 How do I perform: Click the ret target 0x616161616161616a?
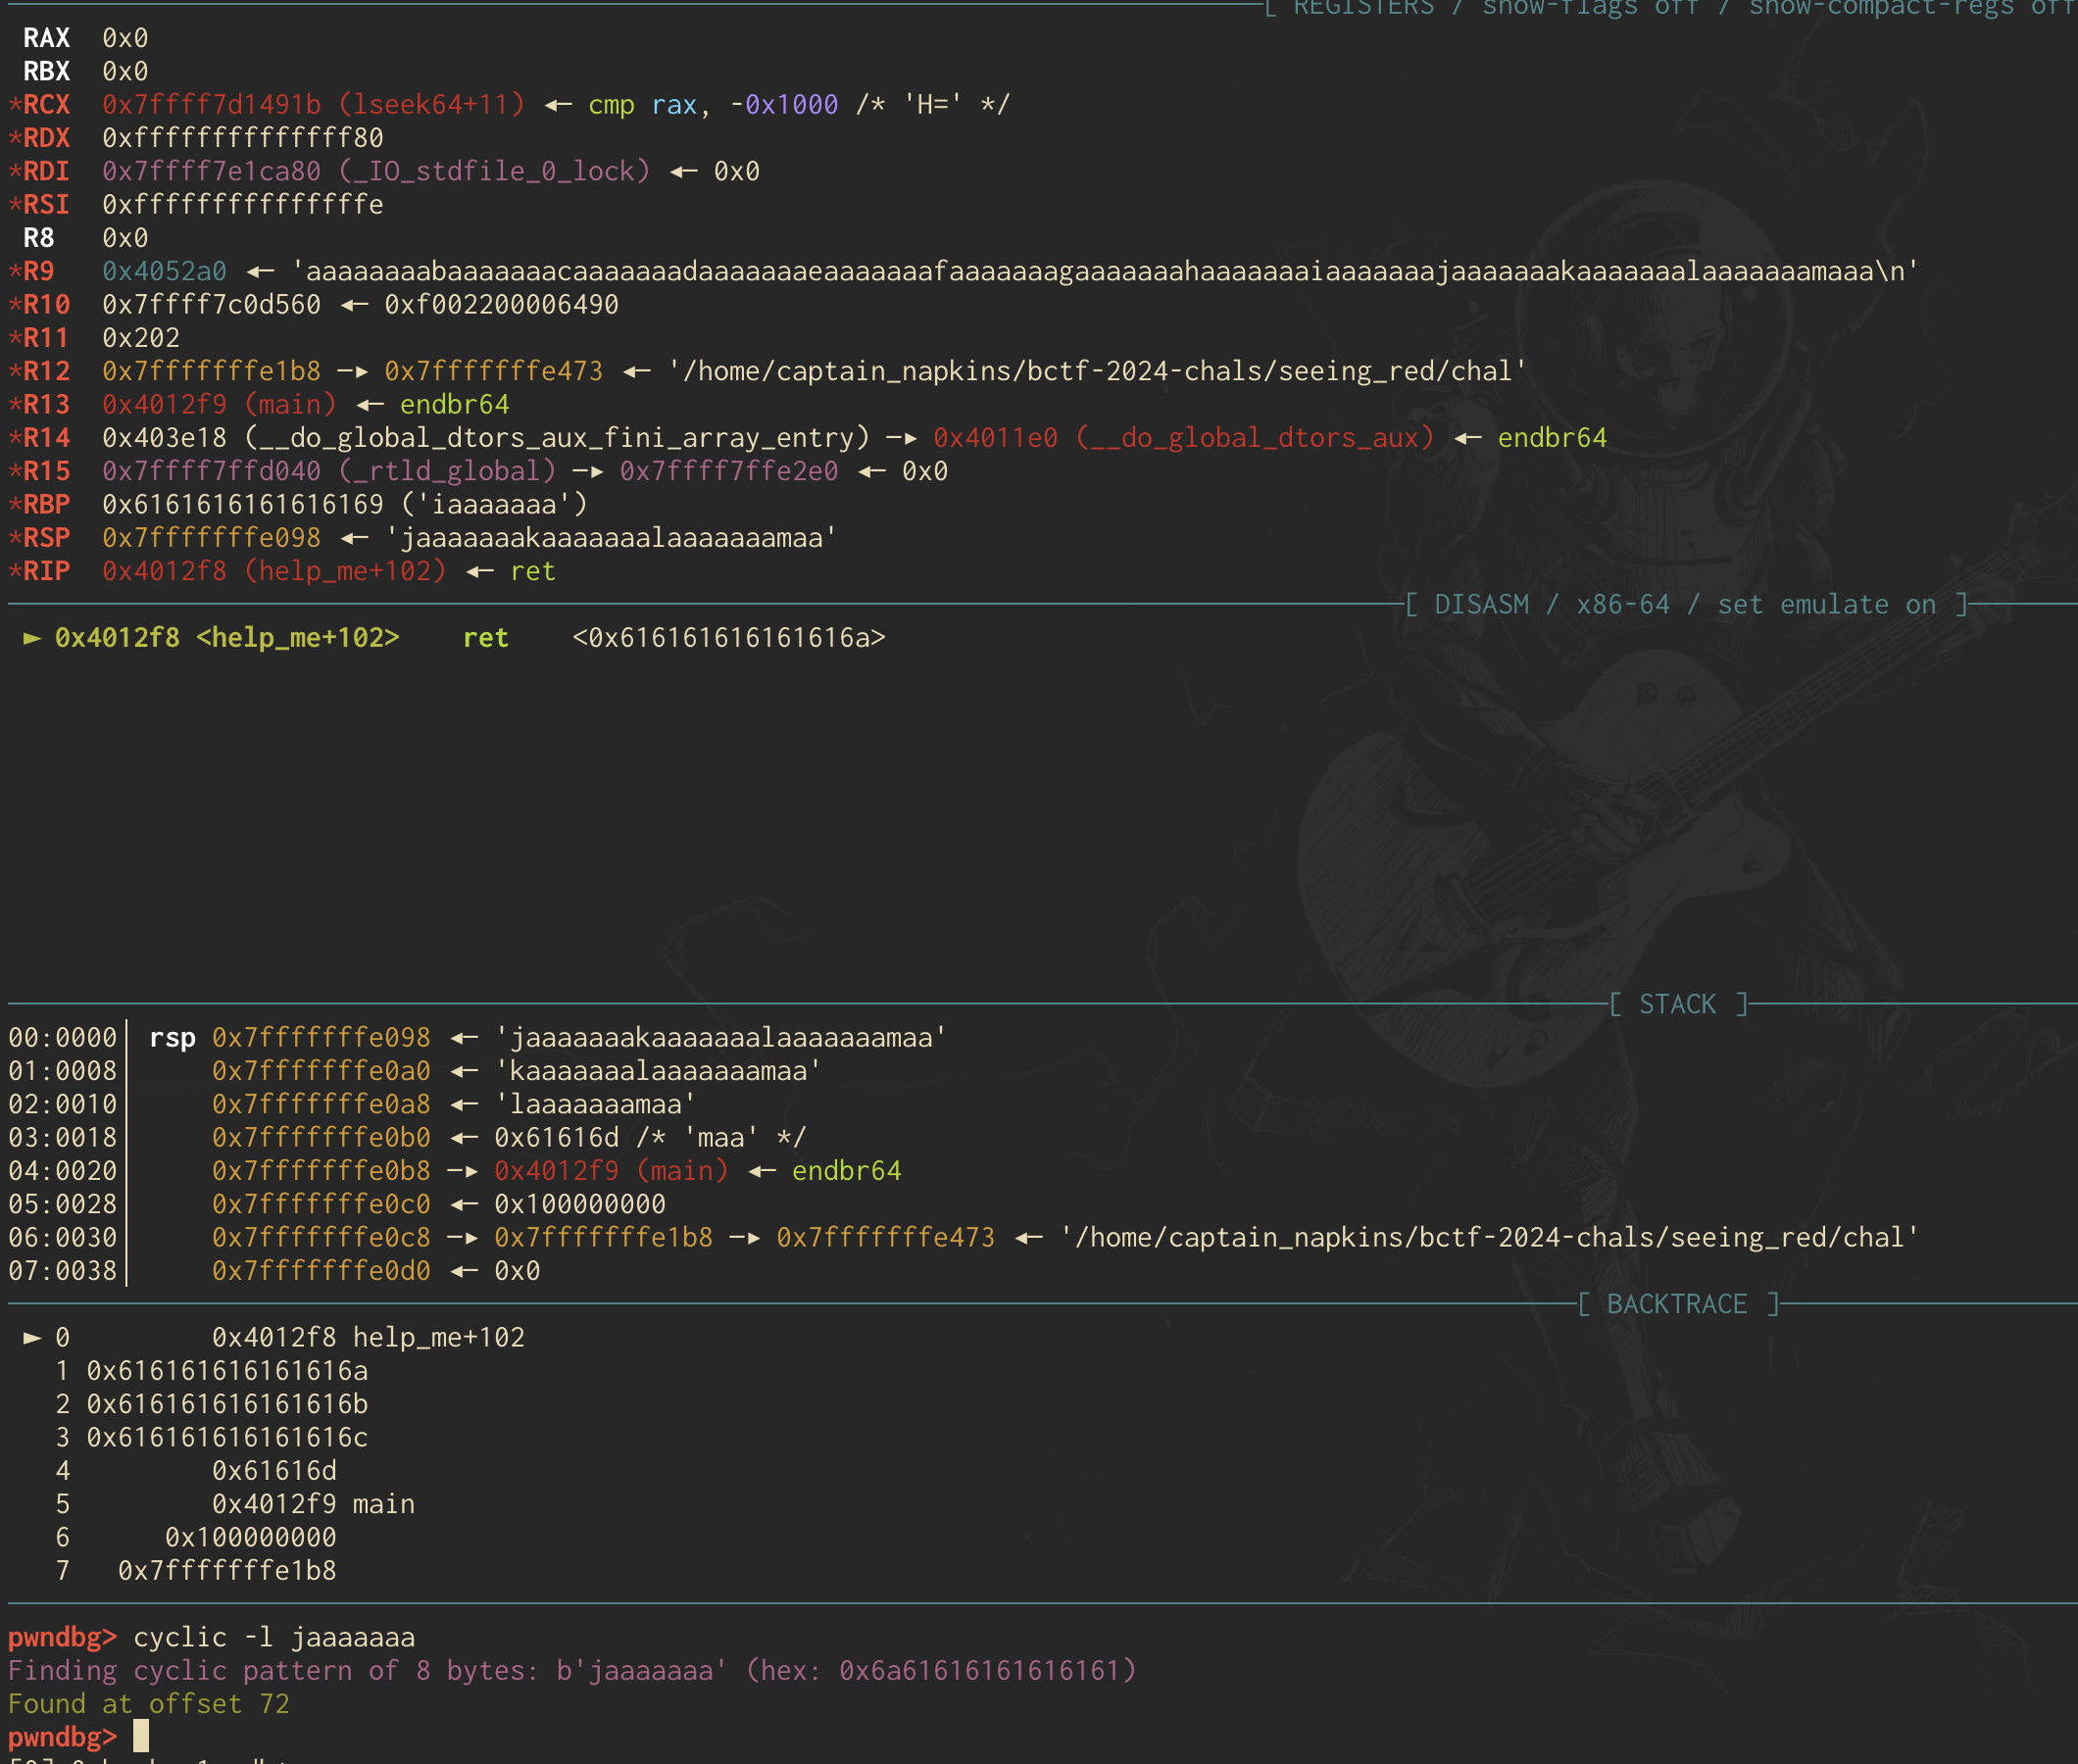pyautogui.click(x=728, y=638)
